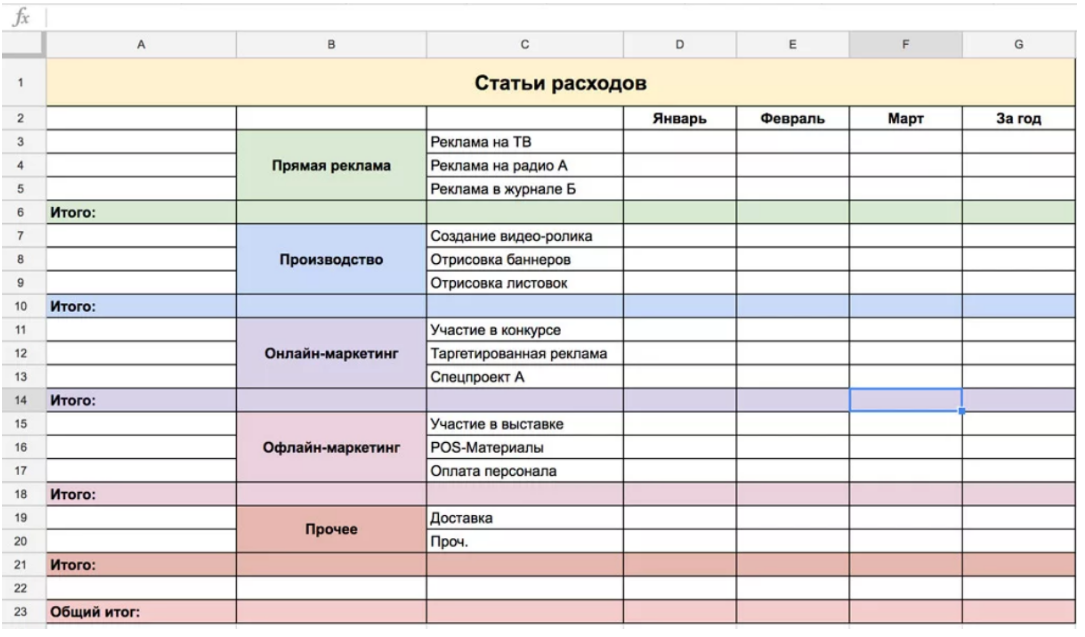Viewport: 1085px width, 637px height.
Task: Select column A header
Action: [141, 44]
